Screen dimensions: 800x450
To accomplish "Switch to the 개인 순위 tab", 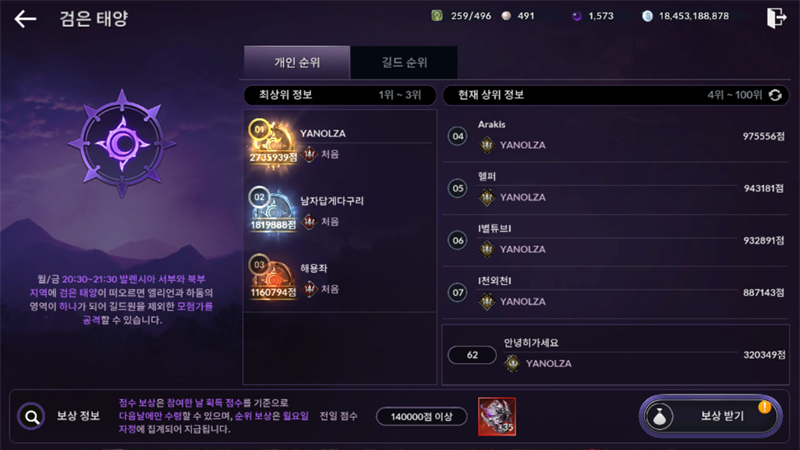I will click(x=297, y=62).
